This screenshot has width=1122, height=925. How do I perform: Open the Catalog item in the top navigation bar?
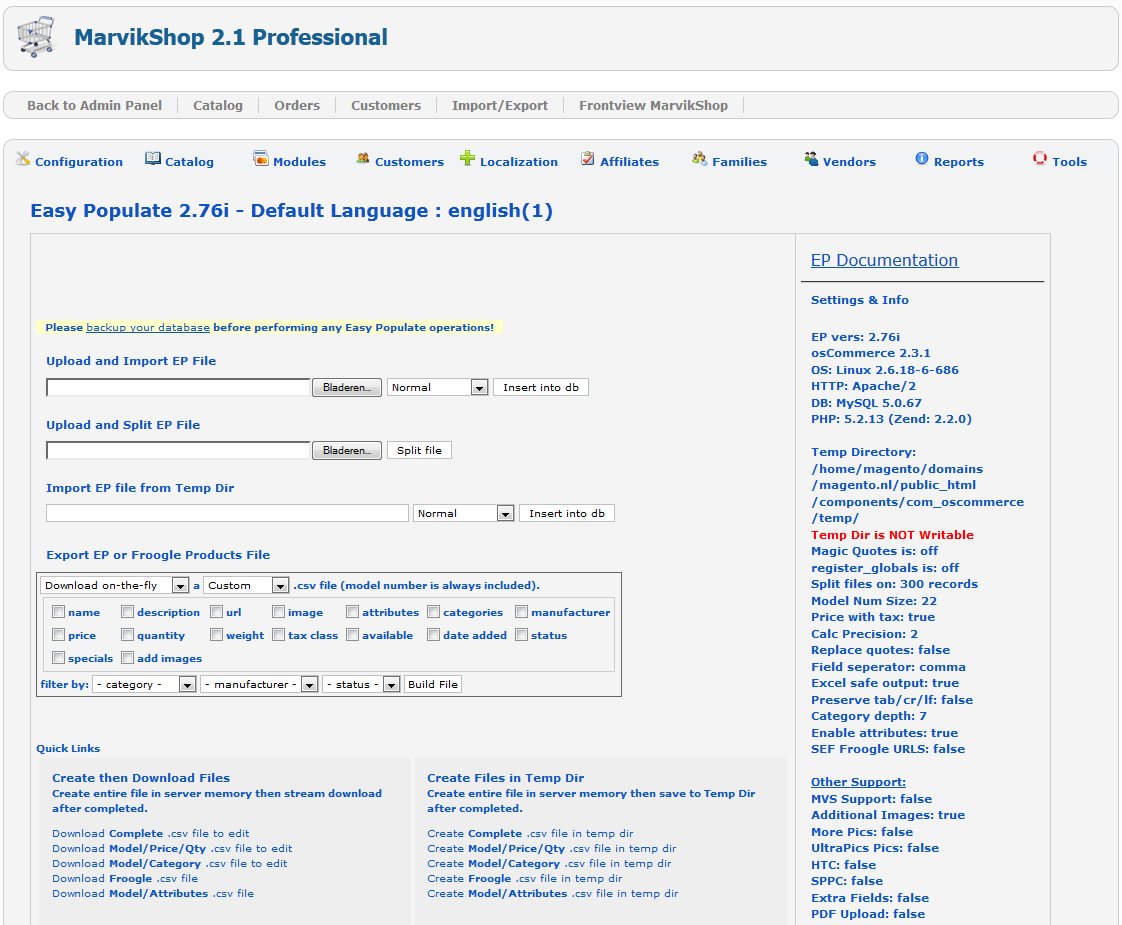pyautogui.click(x=218, y=105)
